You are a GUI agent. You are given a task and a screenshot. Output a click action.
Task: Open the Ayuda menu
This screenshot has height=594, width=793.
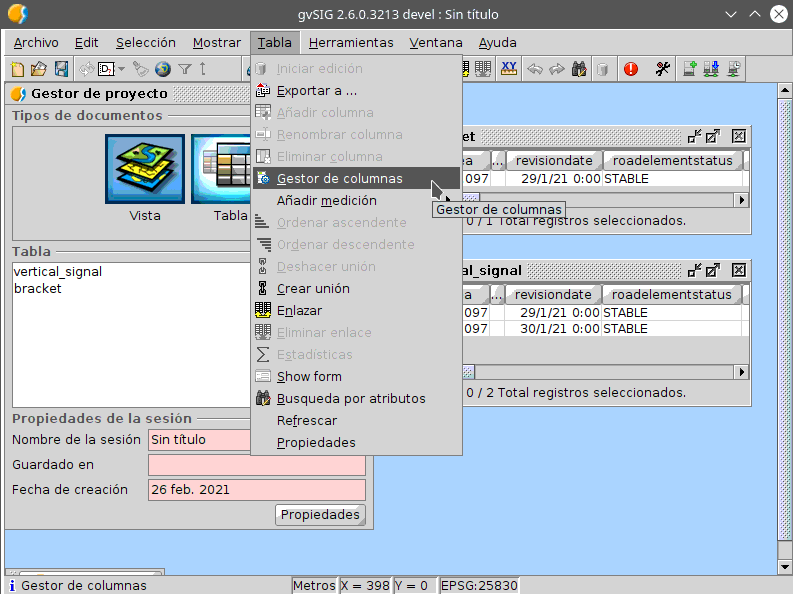(498, 42)
